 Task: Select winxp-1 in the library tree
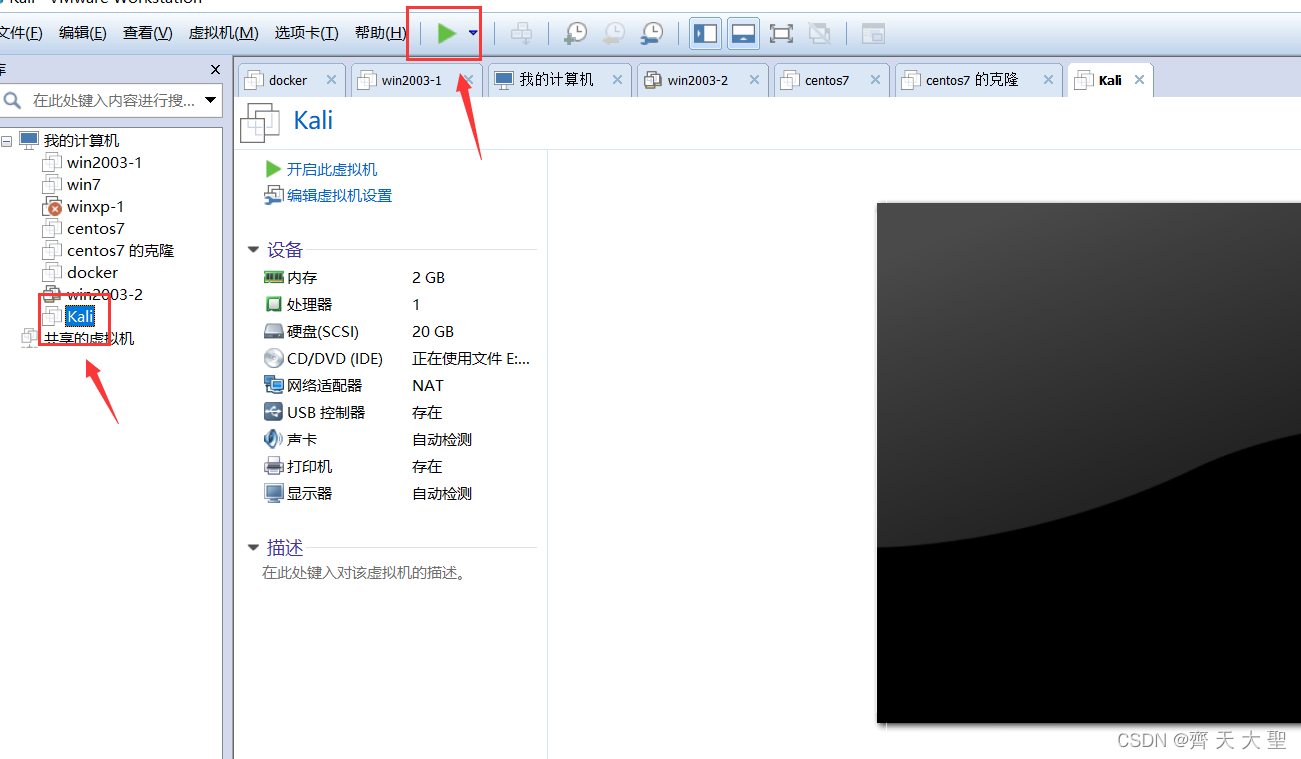point(95,207)
